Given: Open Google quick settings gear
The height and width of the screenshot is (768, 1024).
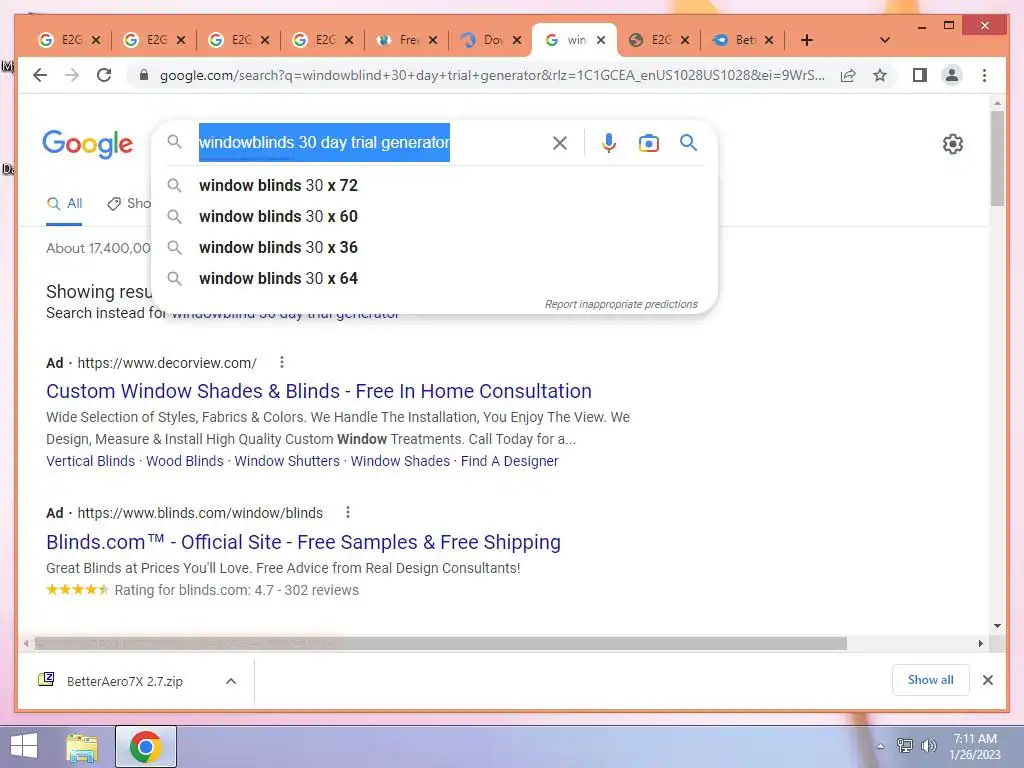Looking at the screenshot, I should pos(953,144).
